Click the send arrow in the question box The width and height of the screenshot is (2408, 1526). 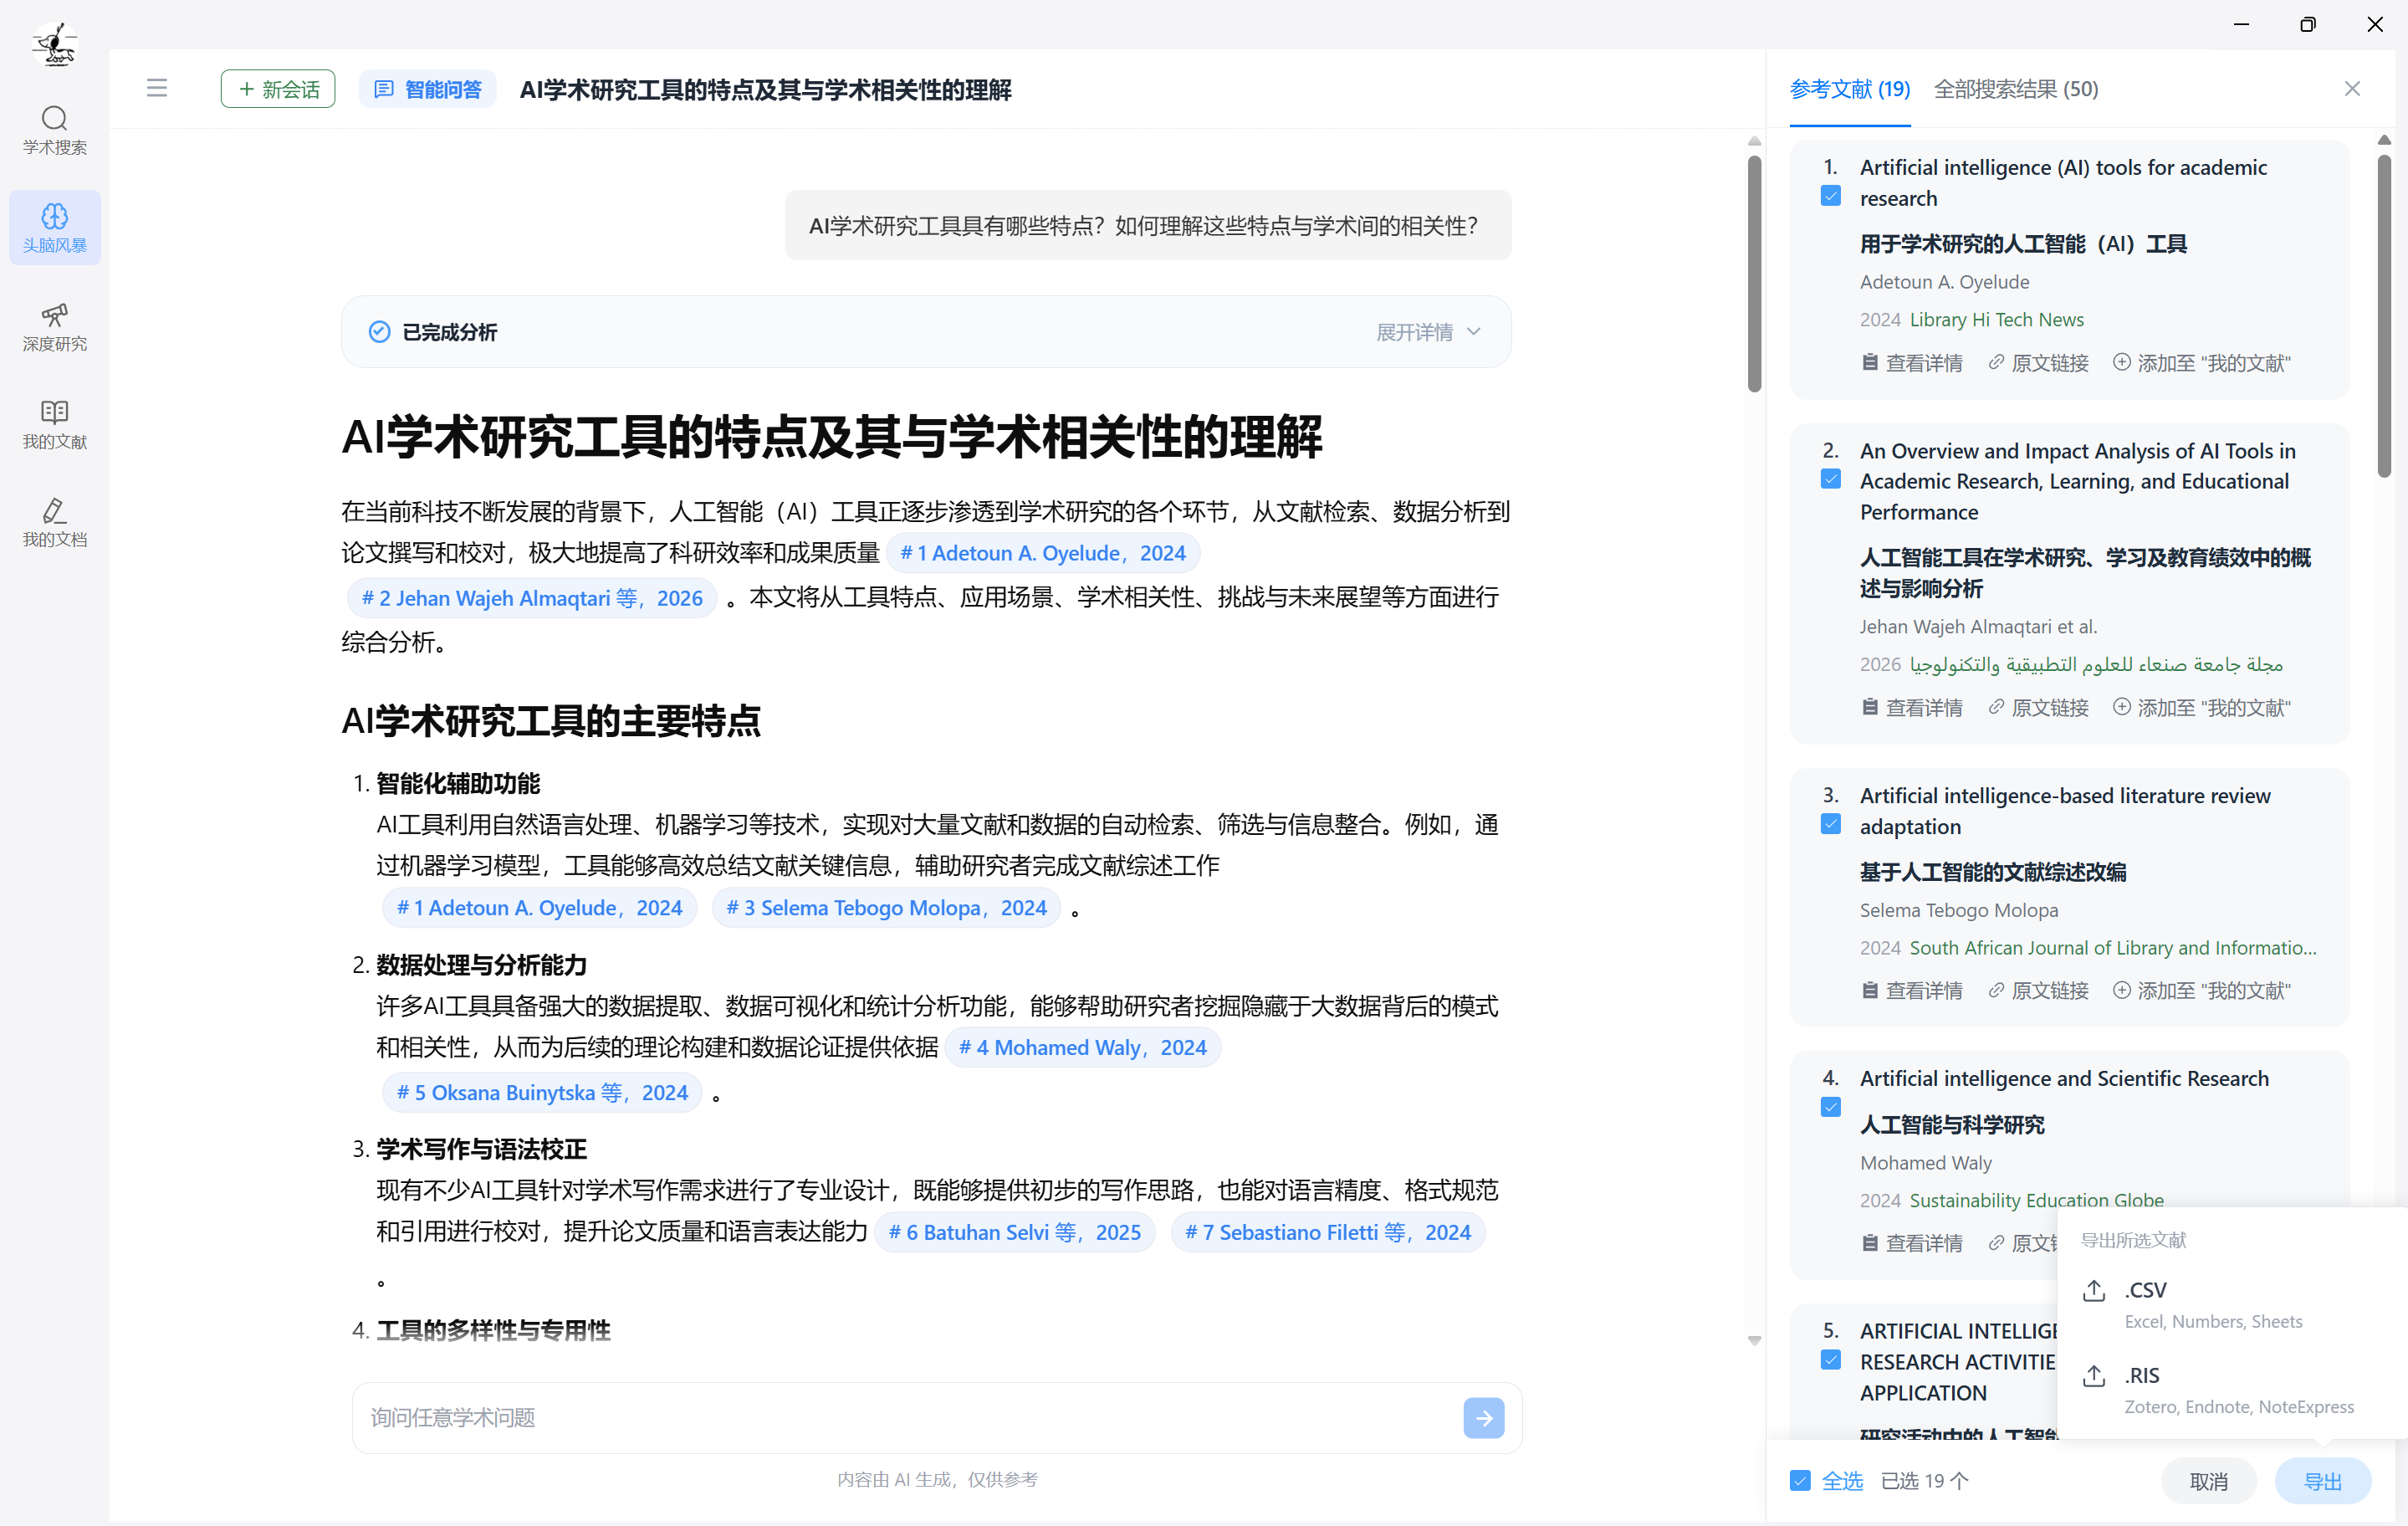[x=1483, y=1417]
